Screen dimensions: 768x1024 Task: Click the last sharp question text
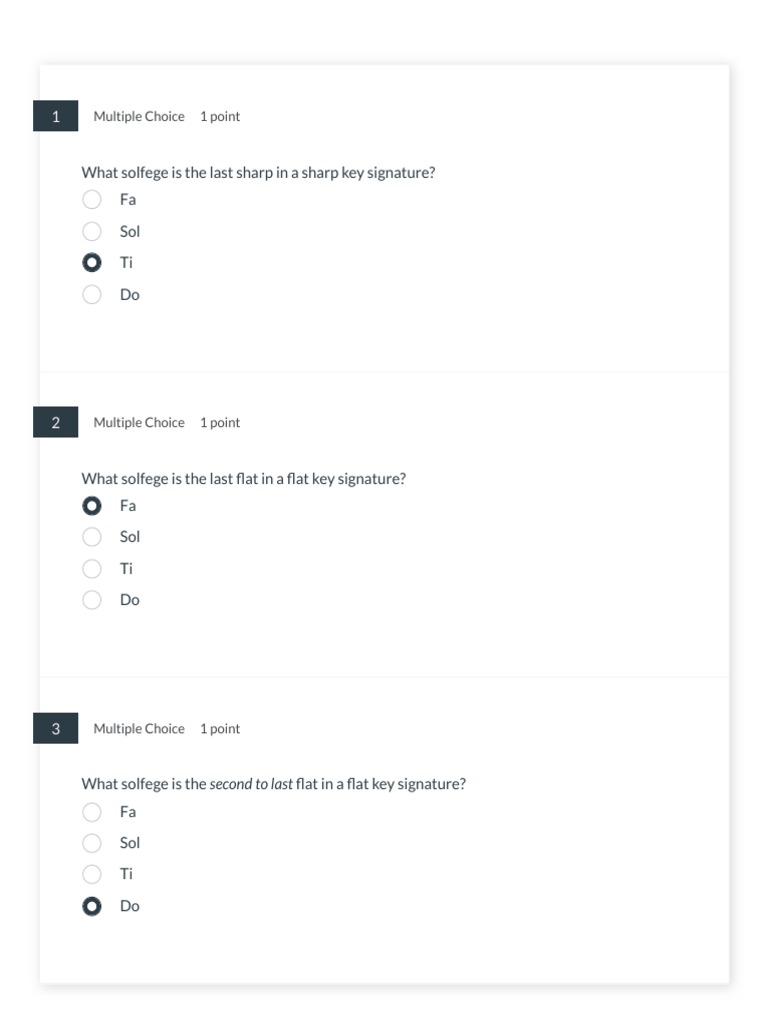[258, 173]
